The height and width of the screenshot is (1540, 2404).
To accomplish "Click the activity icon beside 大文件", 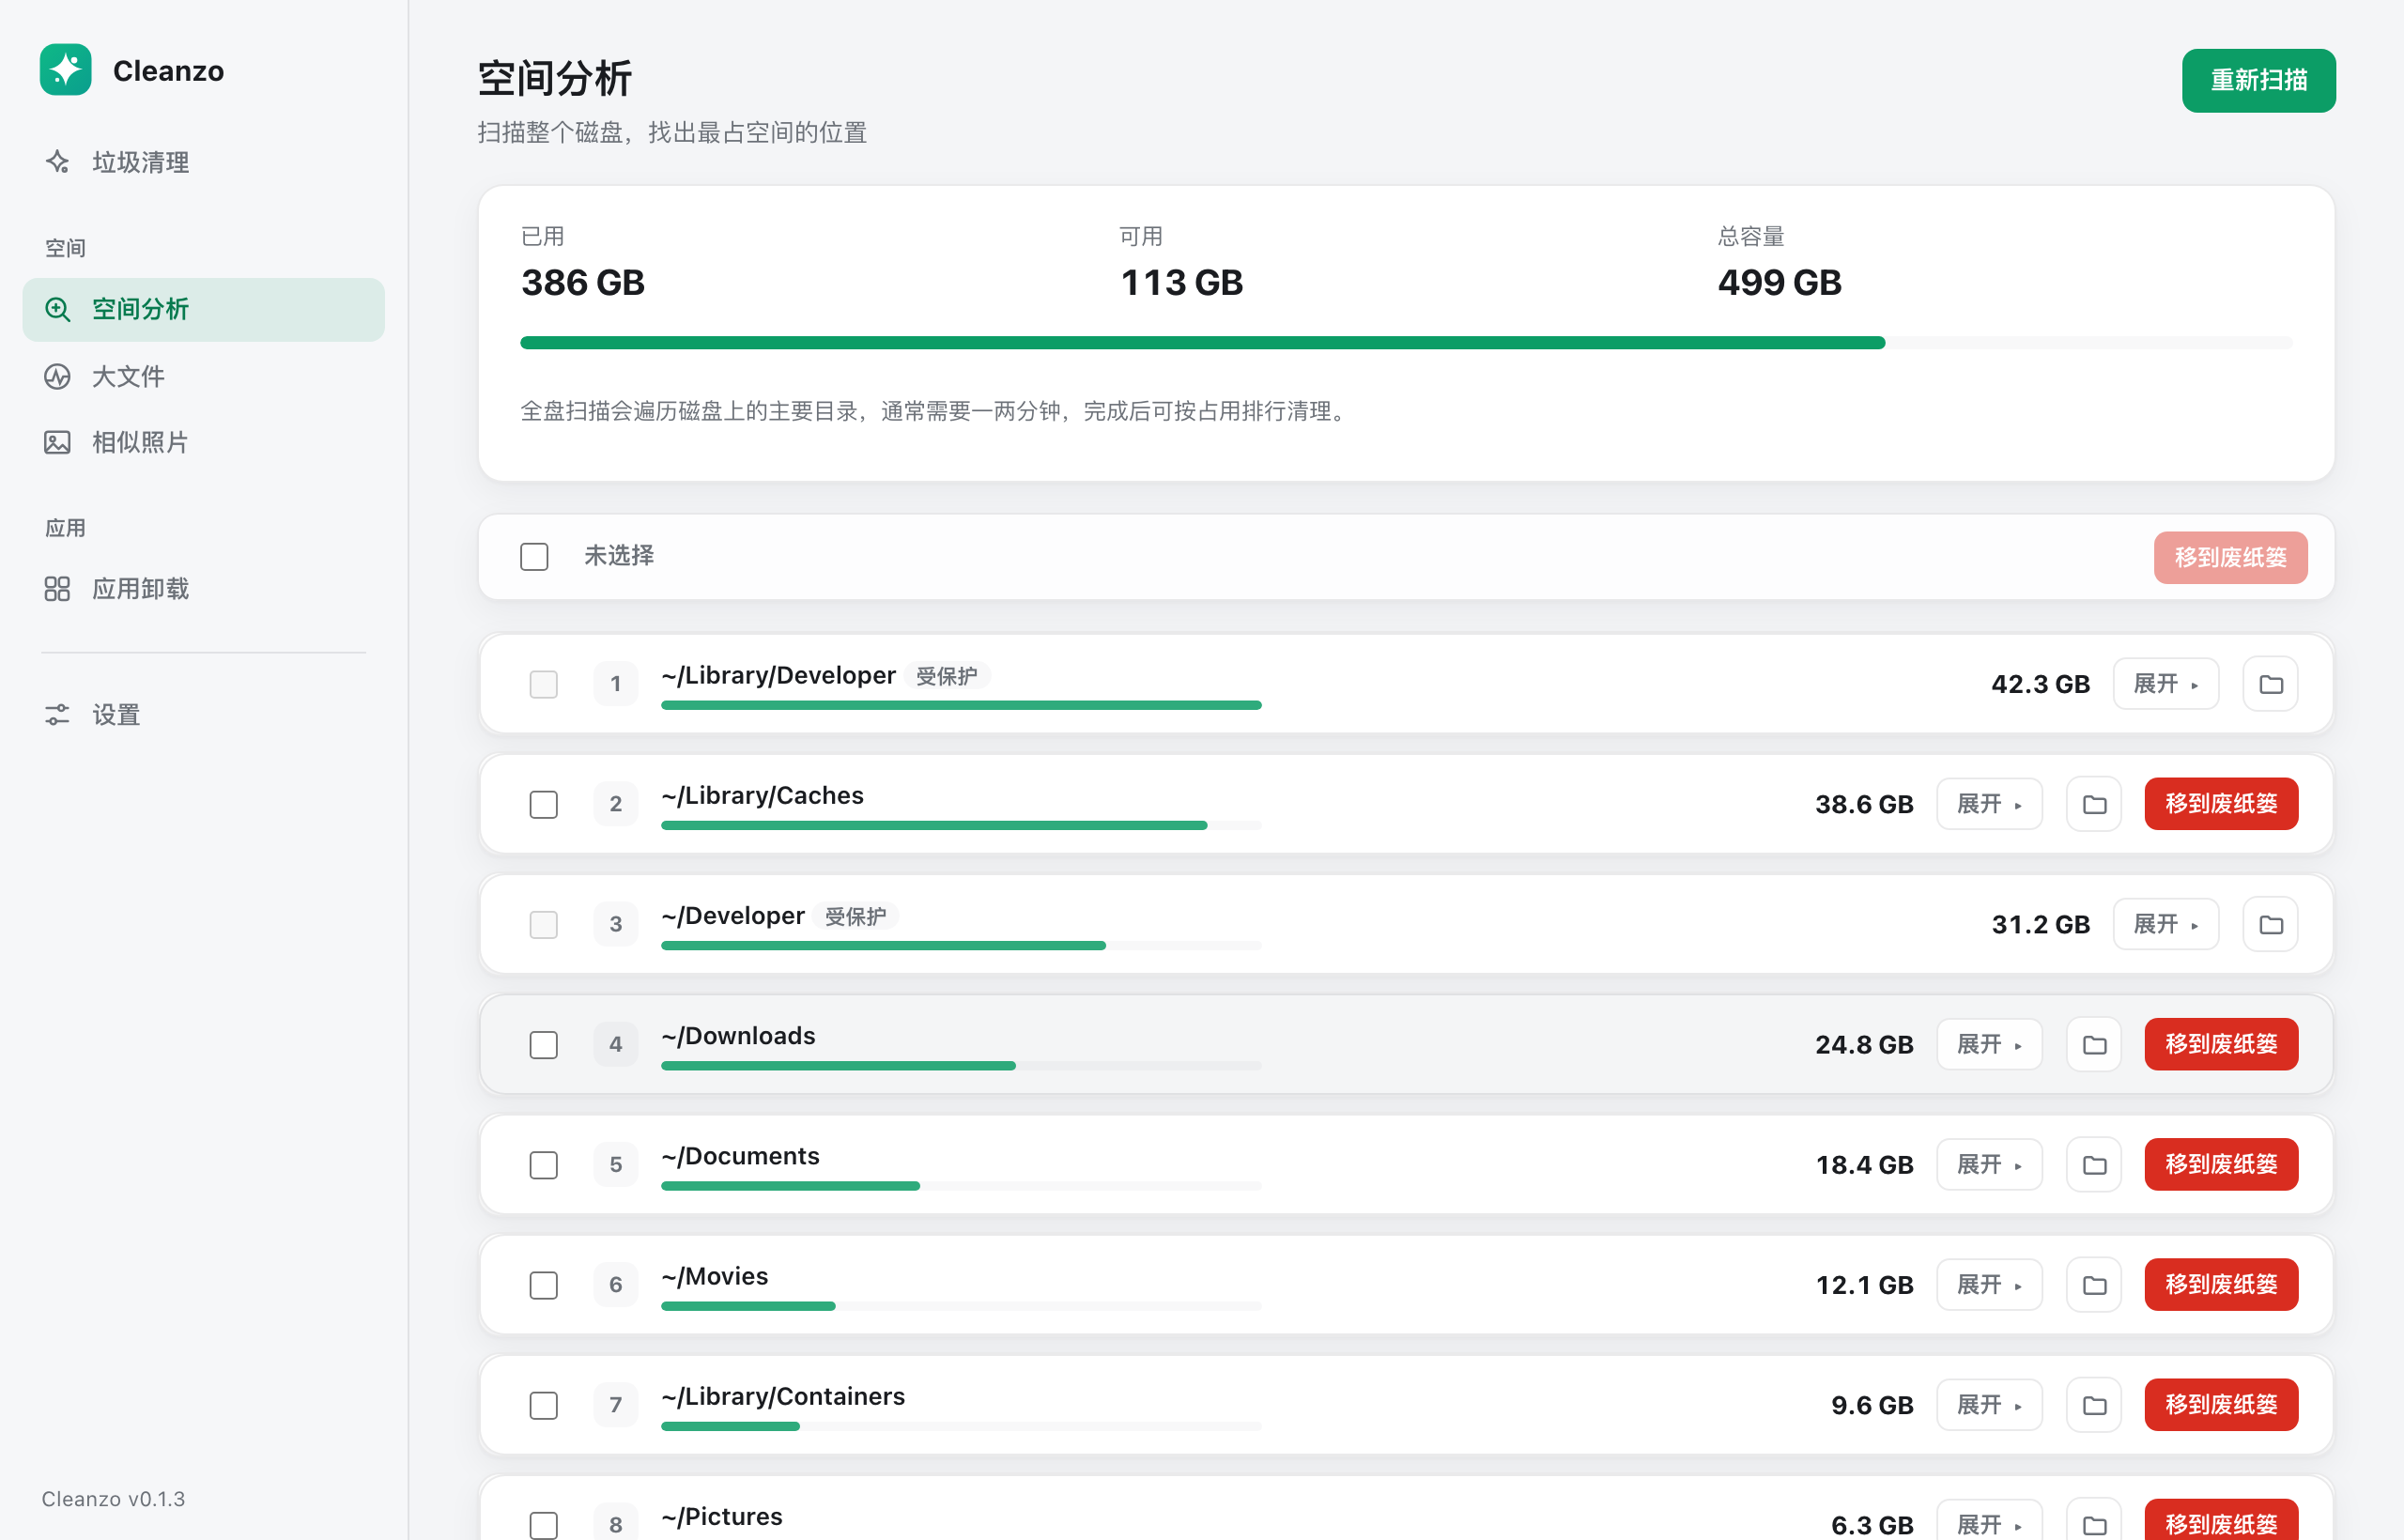I will click(57, 376).
